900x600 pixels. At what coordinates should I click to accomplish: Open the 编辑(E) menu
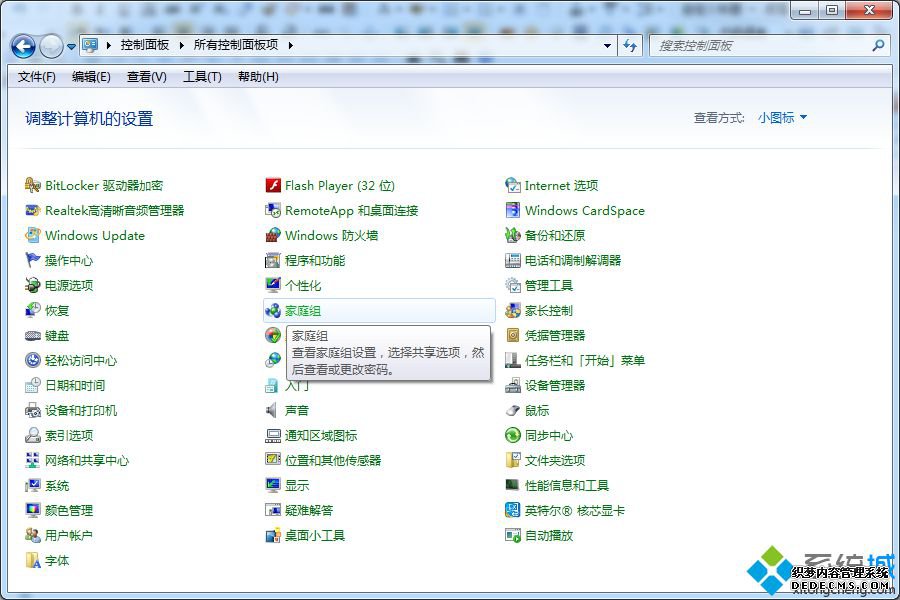pos(91,77)
